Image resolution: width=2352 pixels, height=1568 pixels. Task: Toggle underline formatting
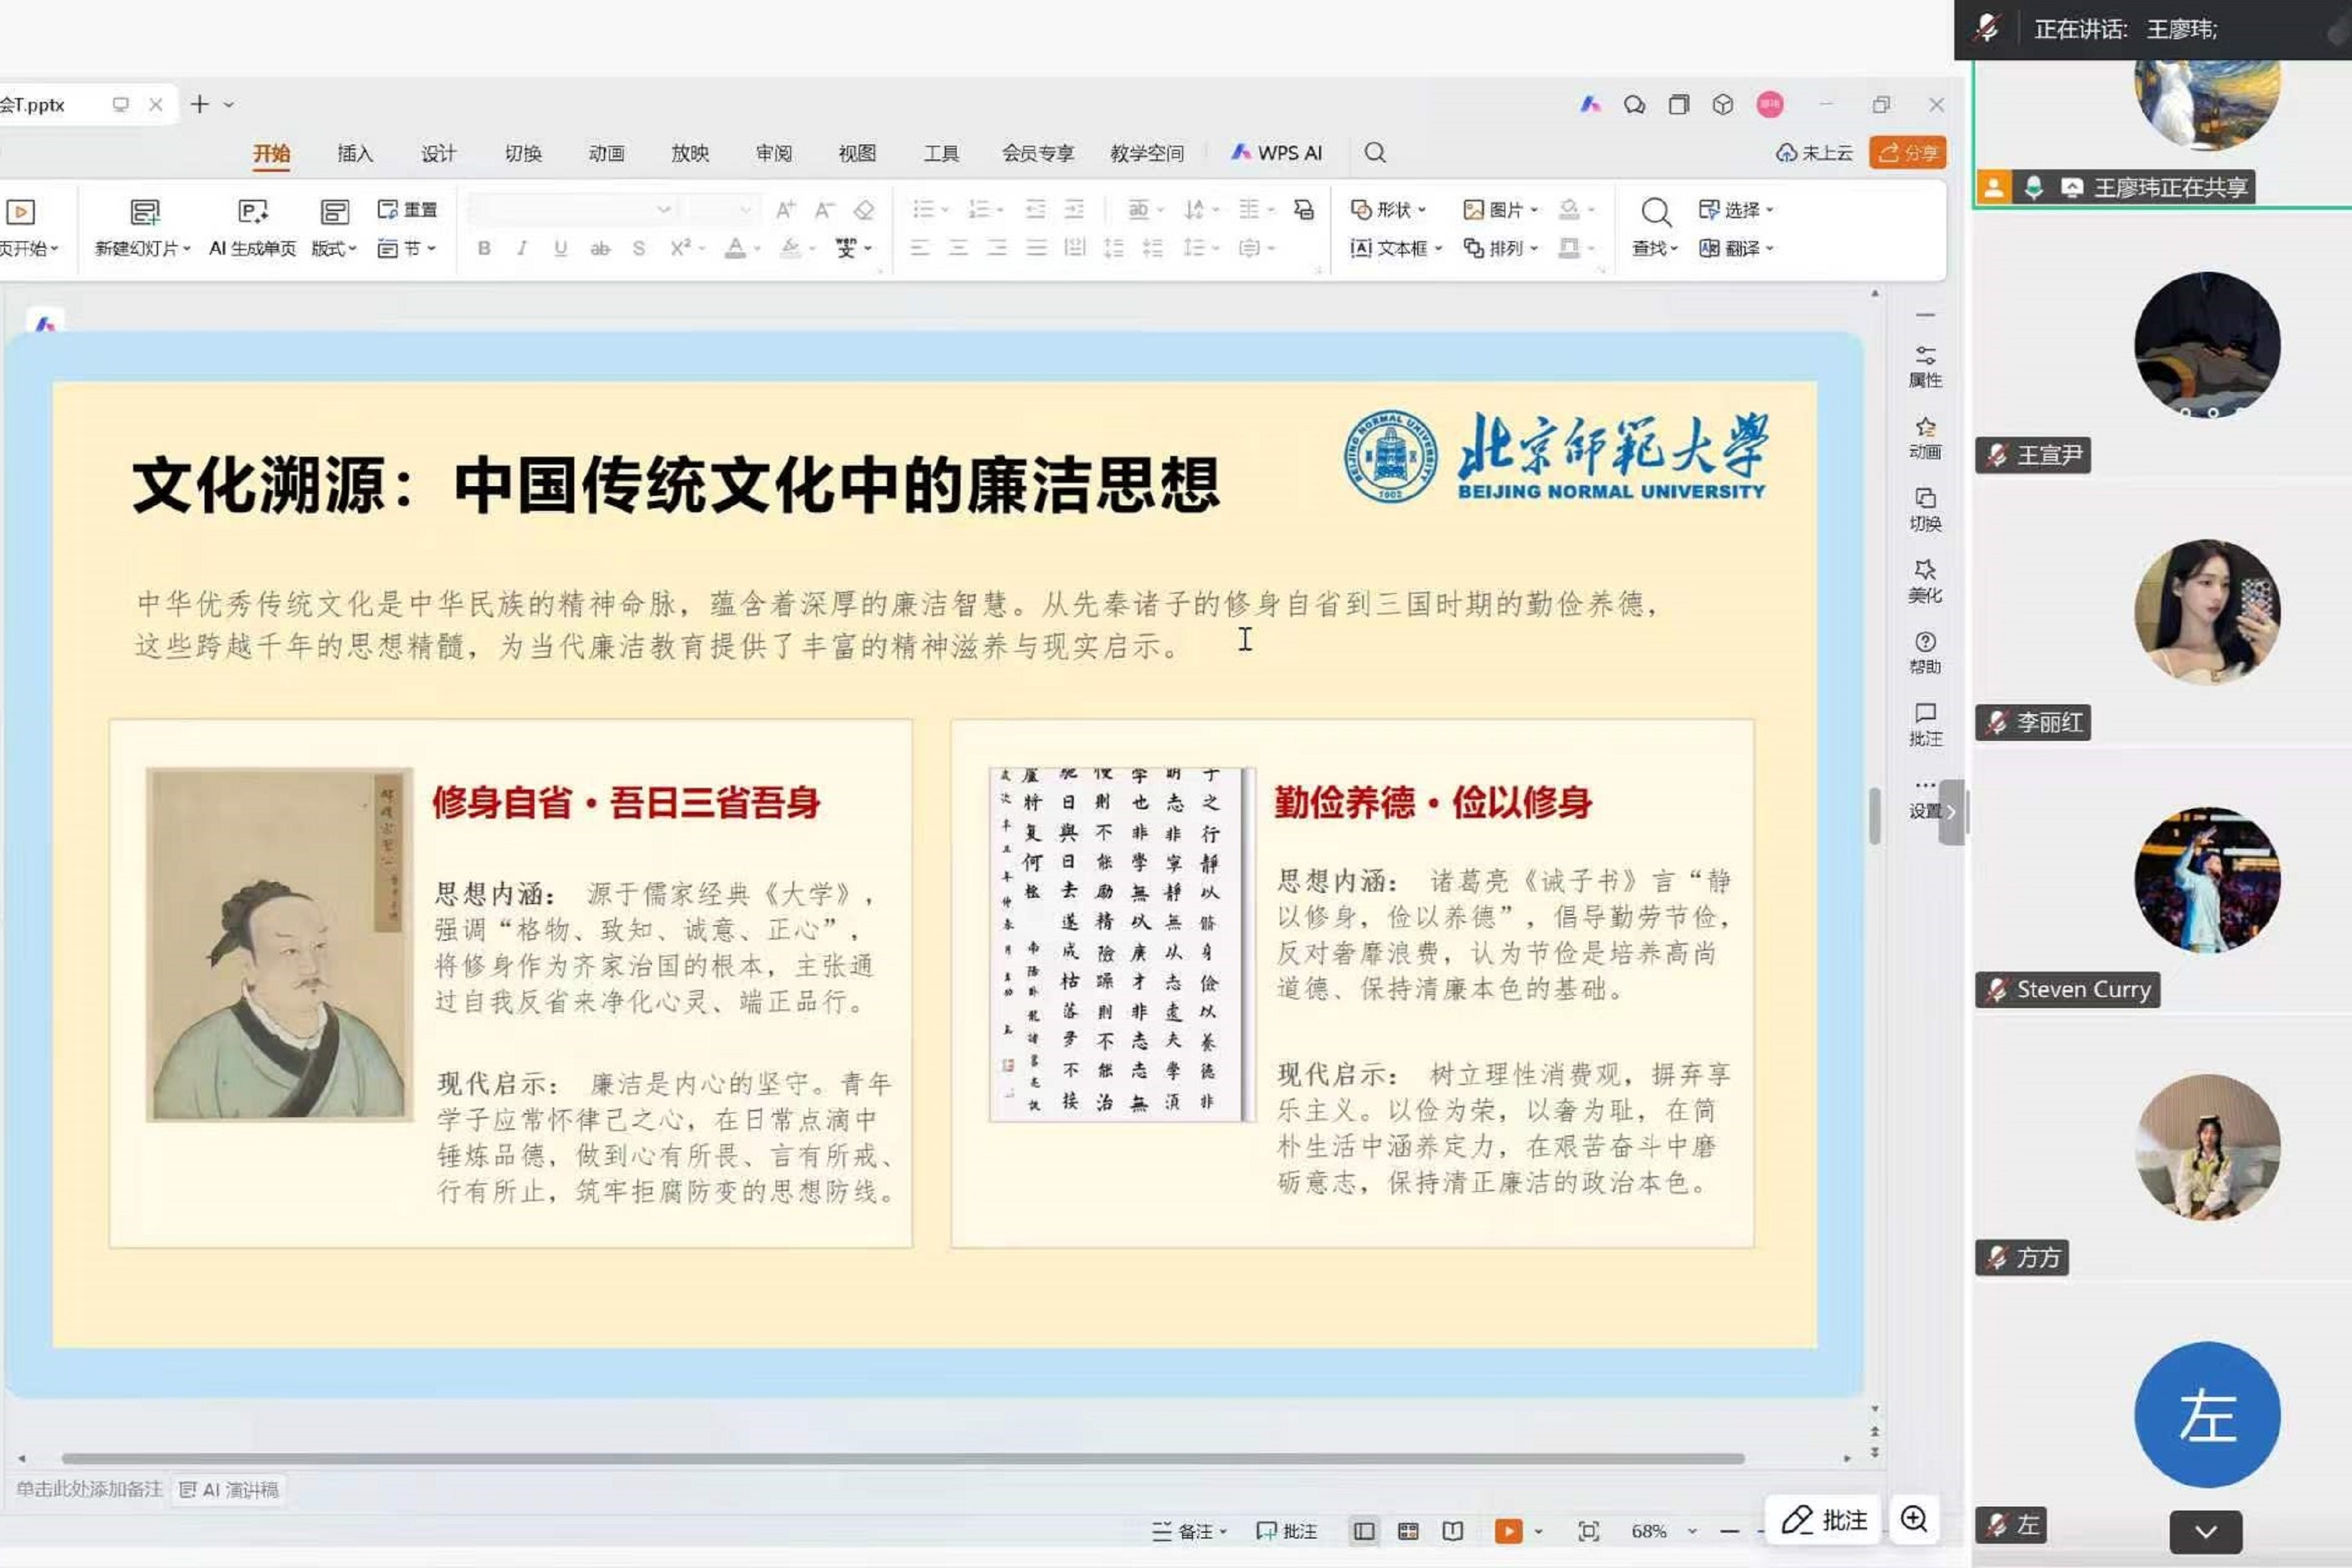point(560,248)
